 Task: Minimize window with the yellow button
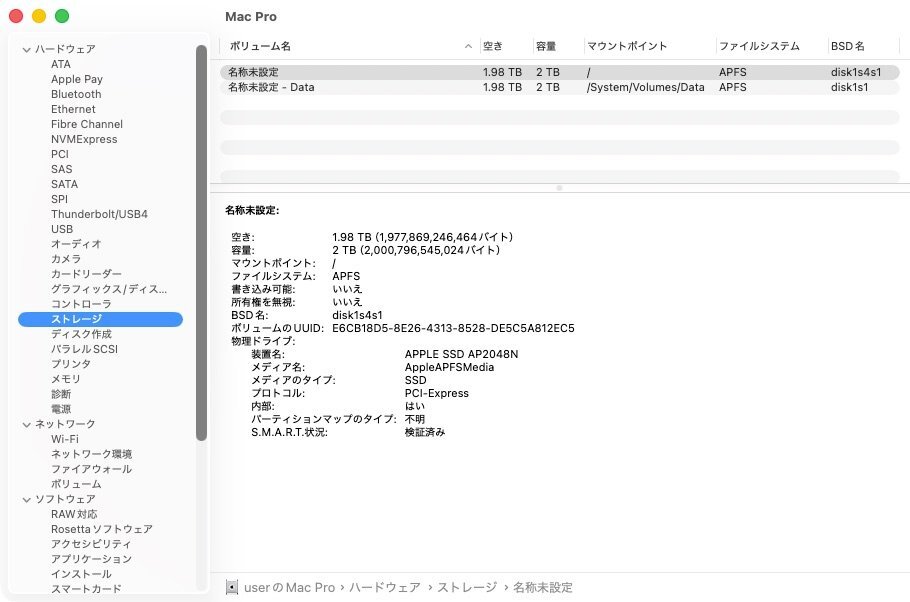coord(39,16)
